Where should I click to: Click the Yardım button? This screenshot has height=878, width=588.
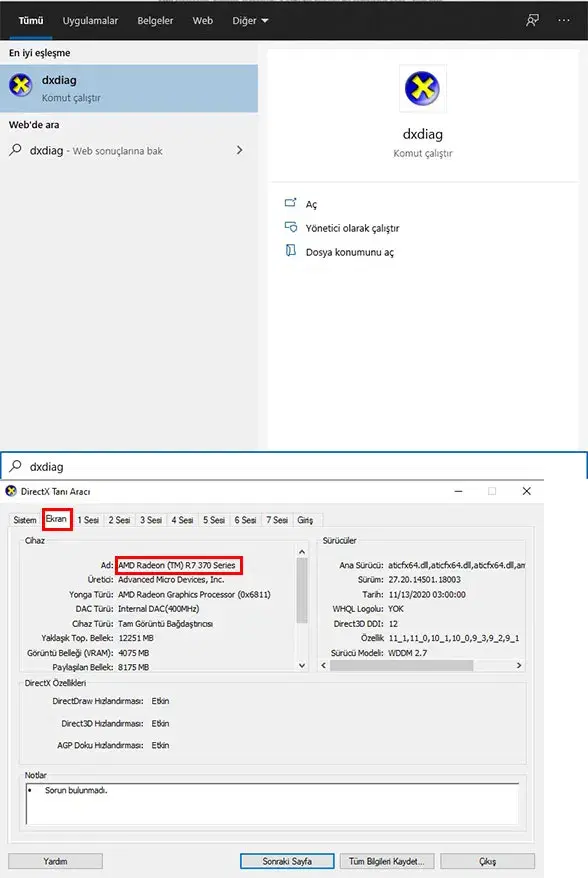coord(55,861)
